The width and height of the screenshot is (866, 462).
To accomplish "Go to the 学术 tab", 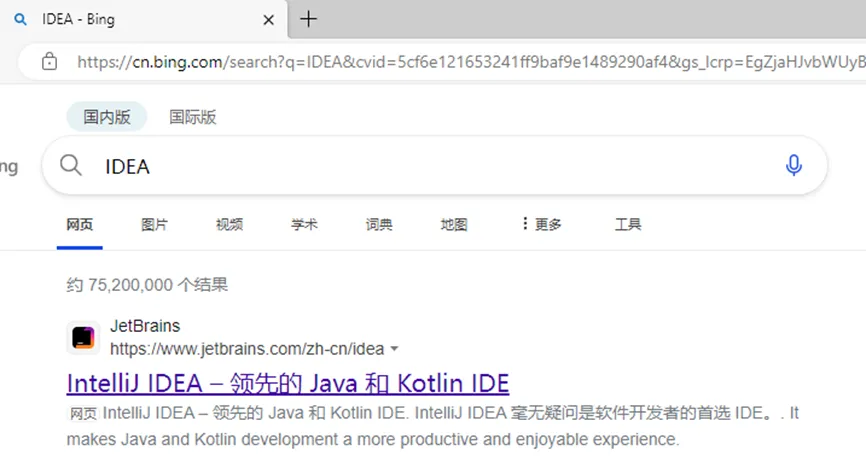I will (304, 224).
